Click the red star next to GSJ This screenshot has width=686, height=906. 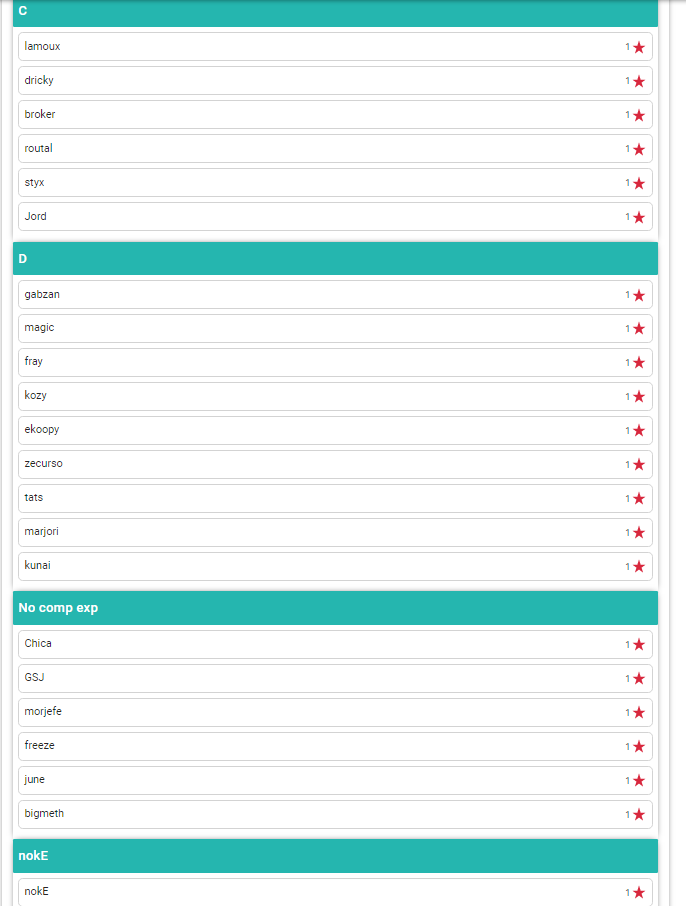[639, 679]
